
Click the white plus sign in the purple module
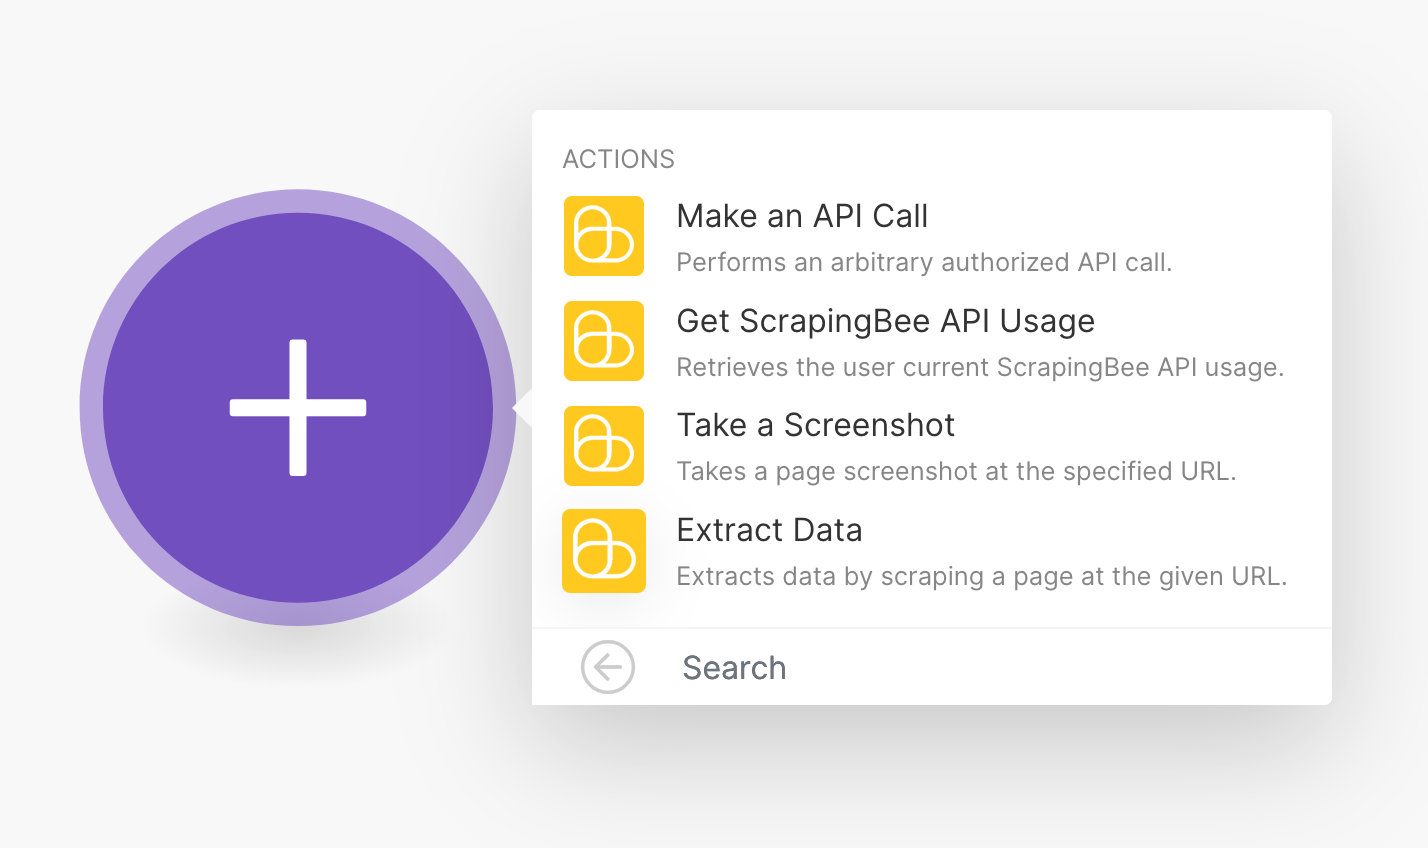(x=298, y=408)
